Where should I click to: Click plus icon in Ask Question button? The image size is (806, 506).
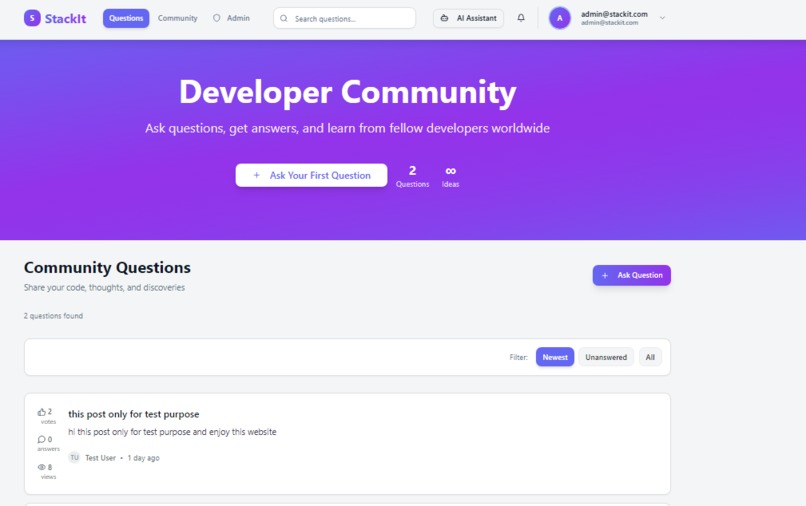(x=605, y=276)
